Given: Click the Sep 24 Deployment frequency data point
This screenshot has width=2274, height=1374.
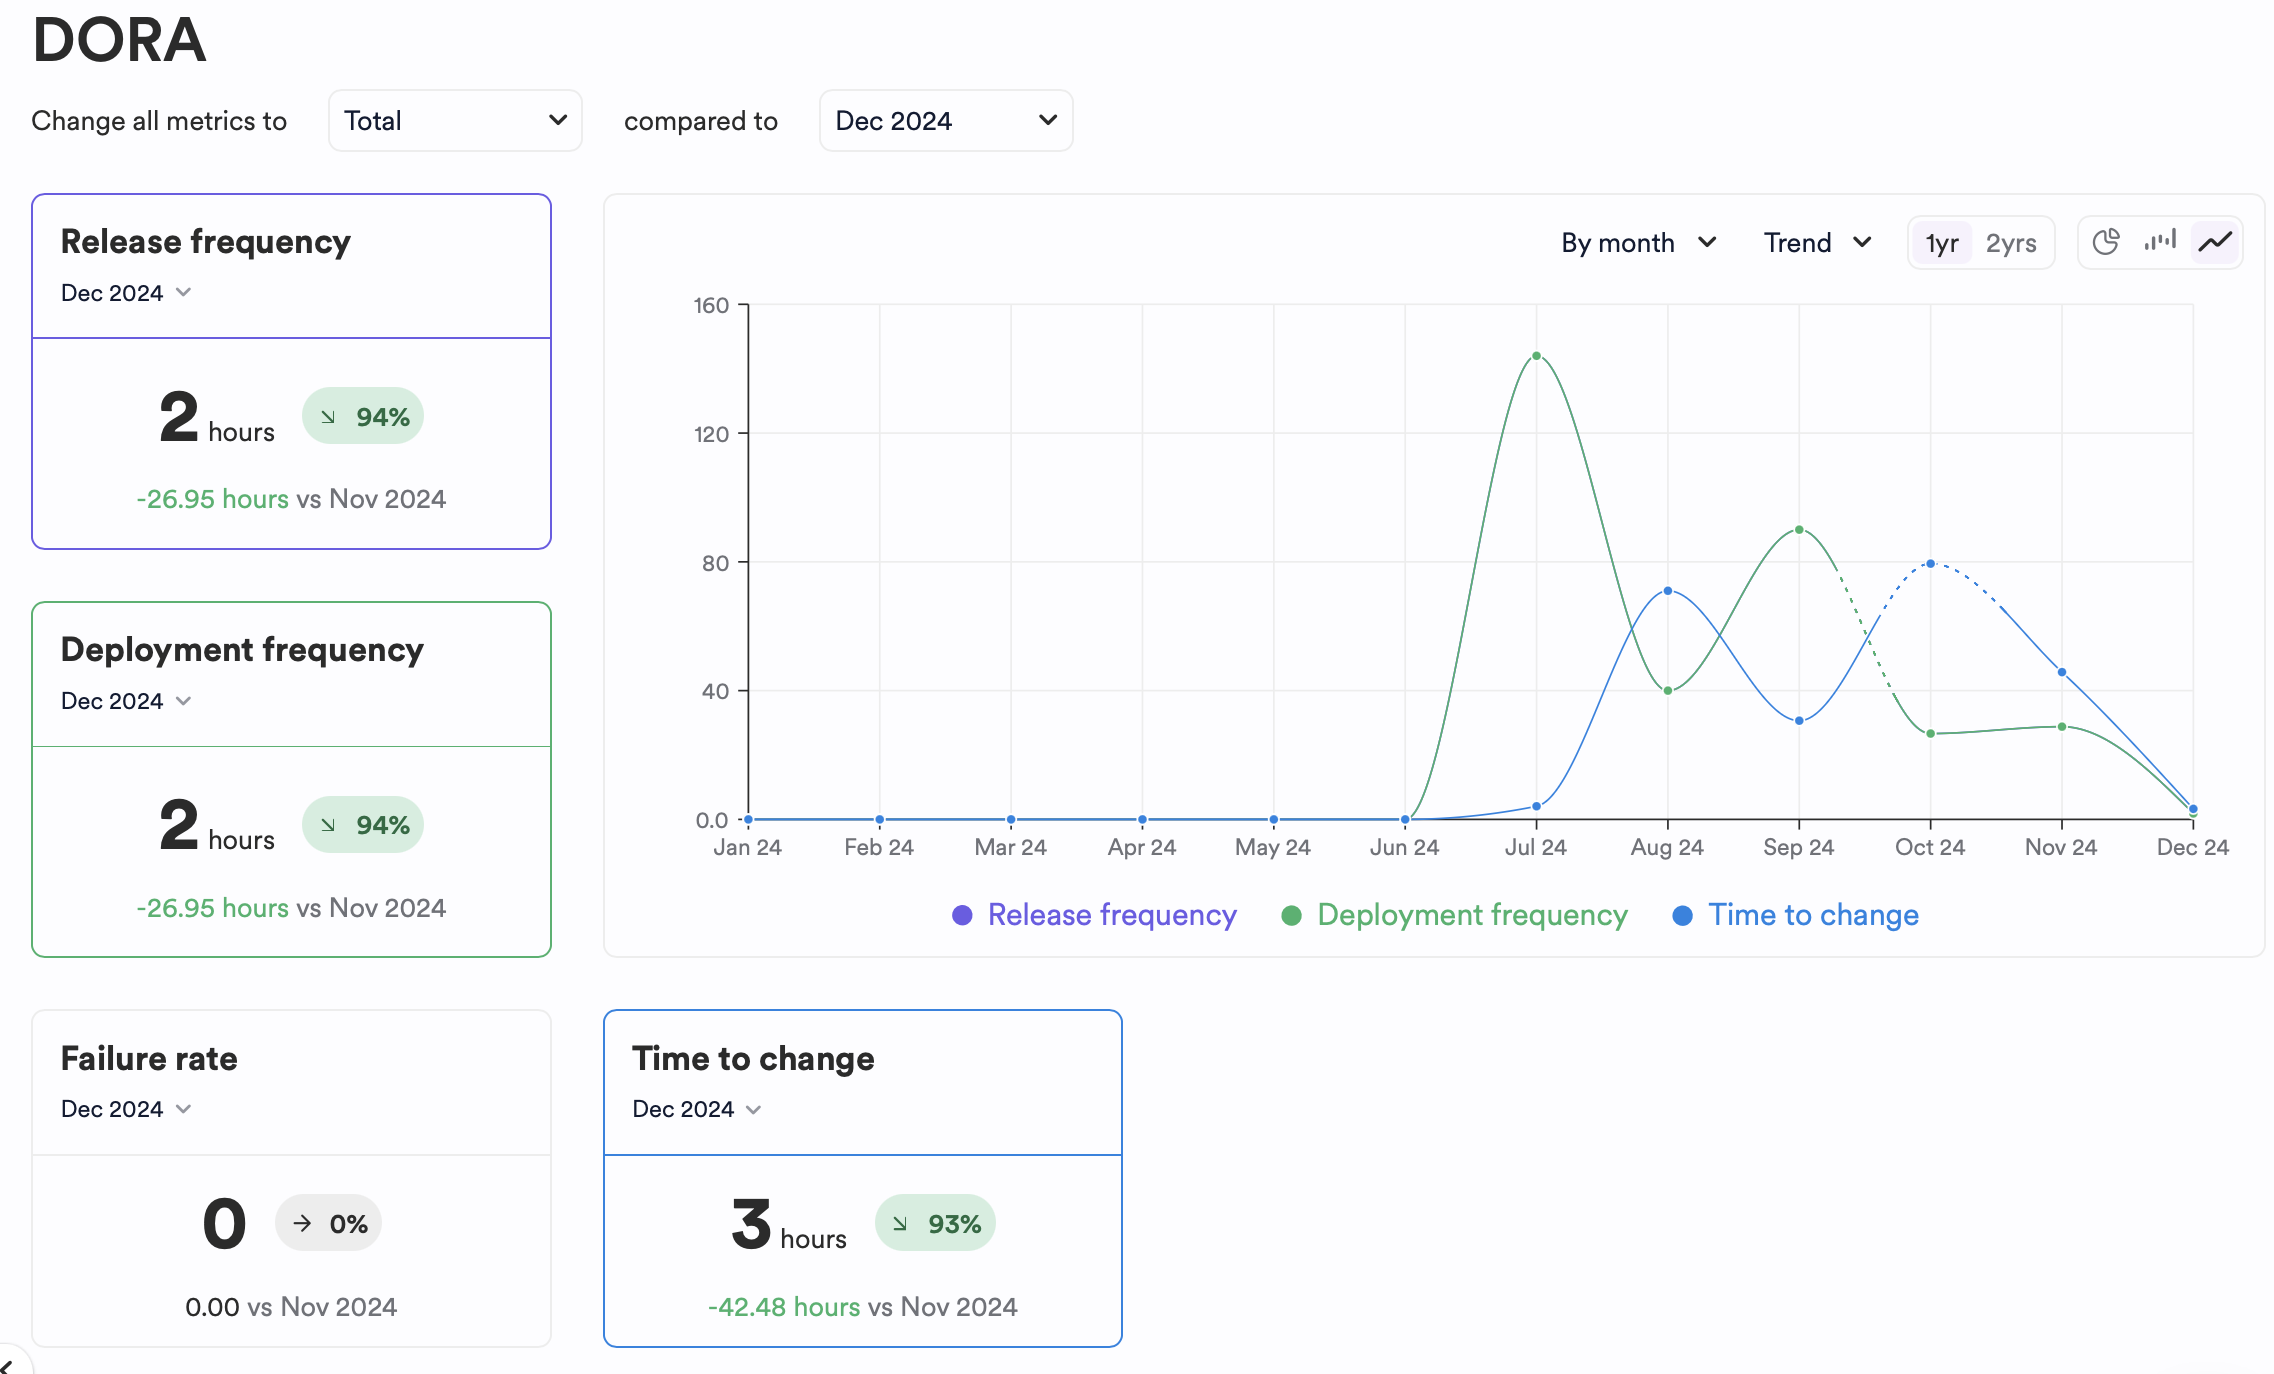Looking at the screenshot, I should pyautogui.click(x=1799, y=530).
